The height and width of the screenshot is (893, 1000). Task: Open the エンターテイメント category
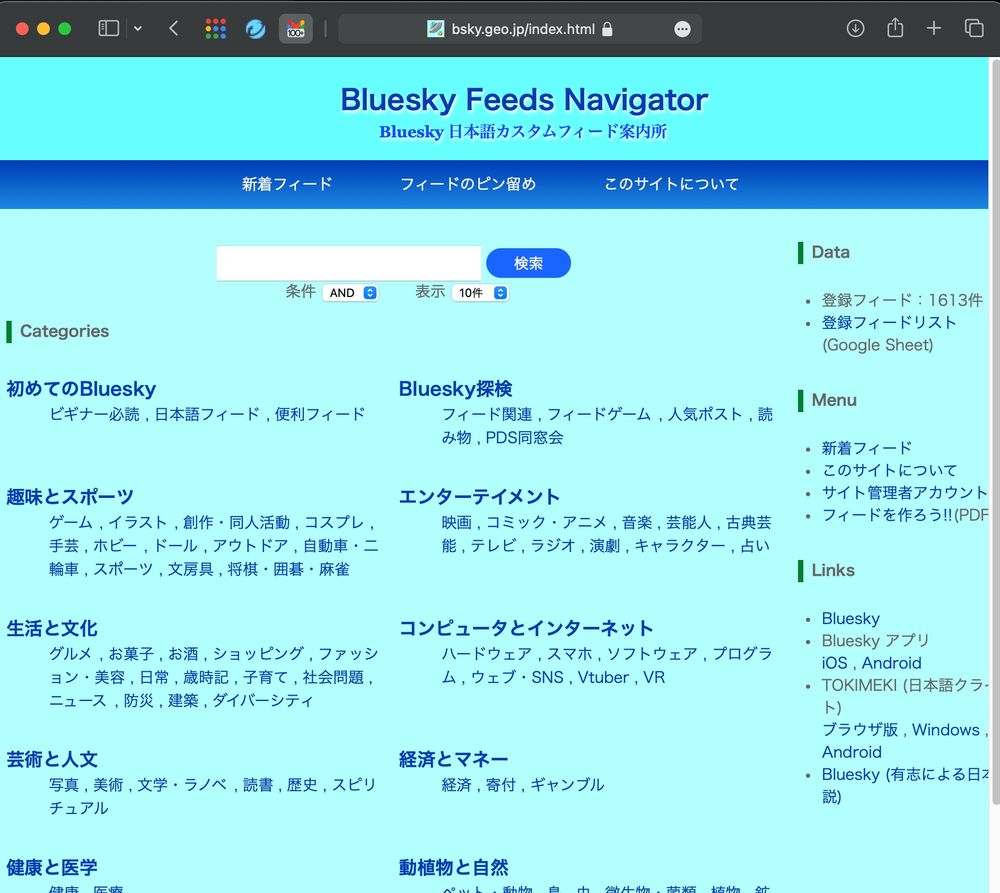click(480, 497)
